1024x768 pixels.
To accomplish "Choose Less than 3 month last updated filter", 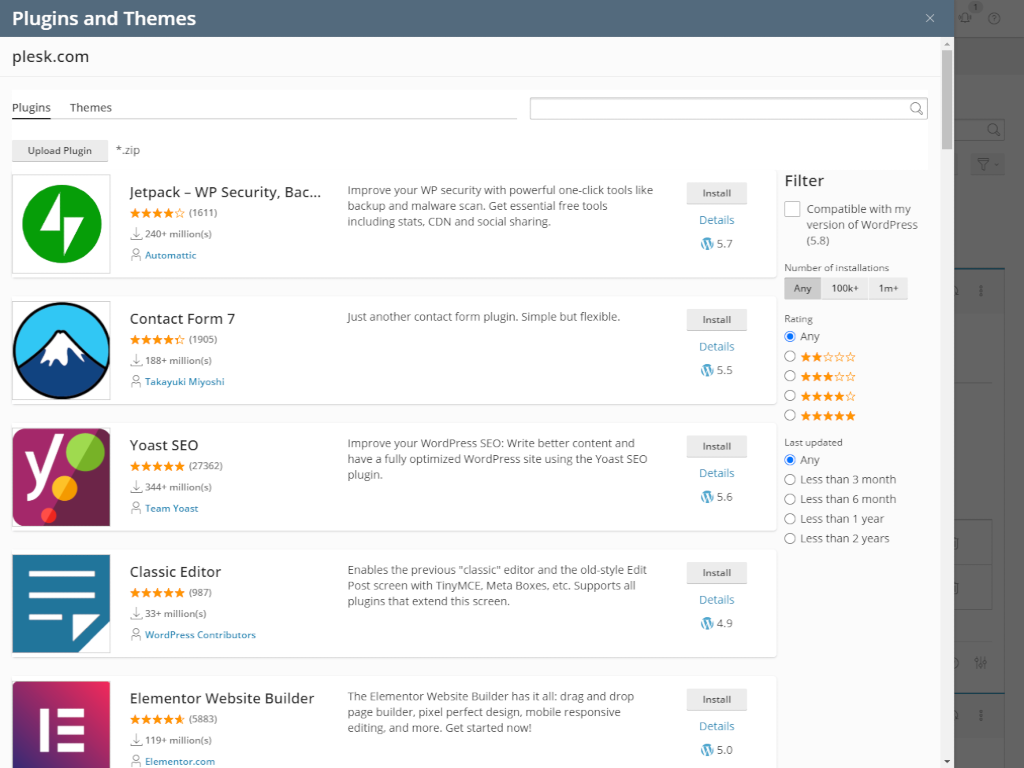I will tap(791, 479).
